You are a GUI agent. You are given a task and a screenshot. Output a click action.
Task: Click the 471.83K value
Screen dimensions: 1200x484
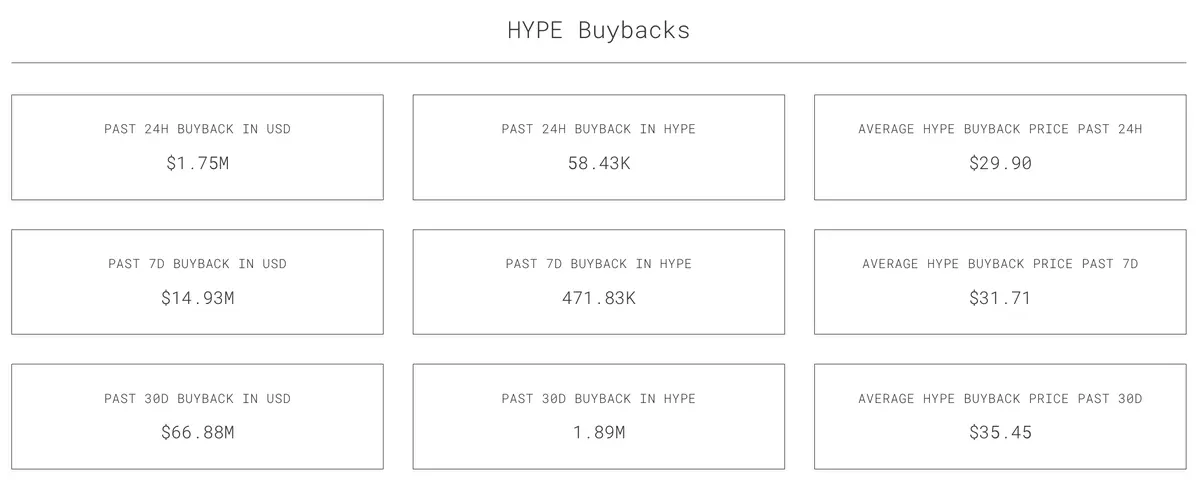(599, 298)
